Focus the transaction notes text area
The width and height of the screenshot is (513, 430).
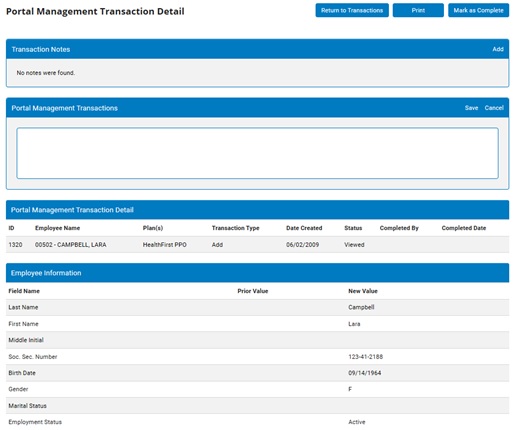(257, 153)
